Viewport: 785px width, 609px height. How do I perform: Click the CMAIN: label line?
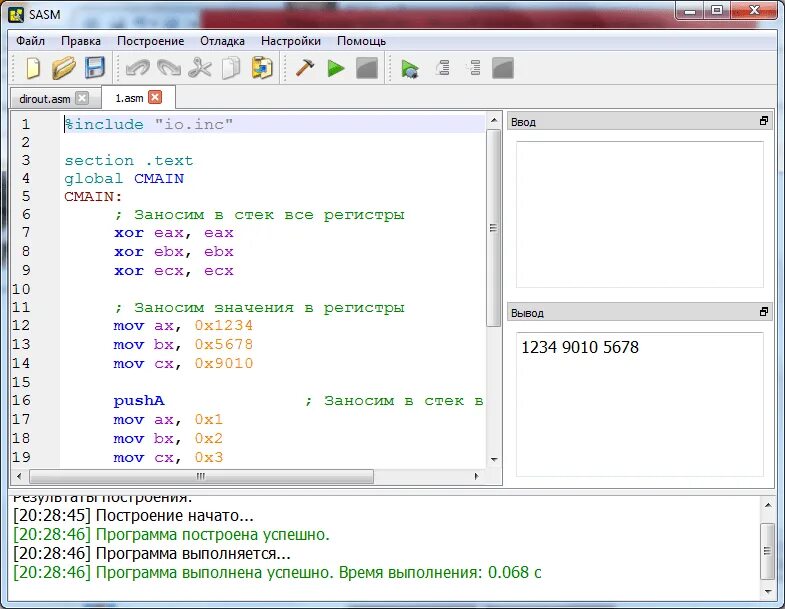[93, 196]
